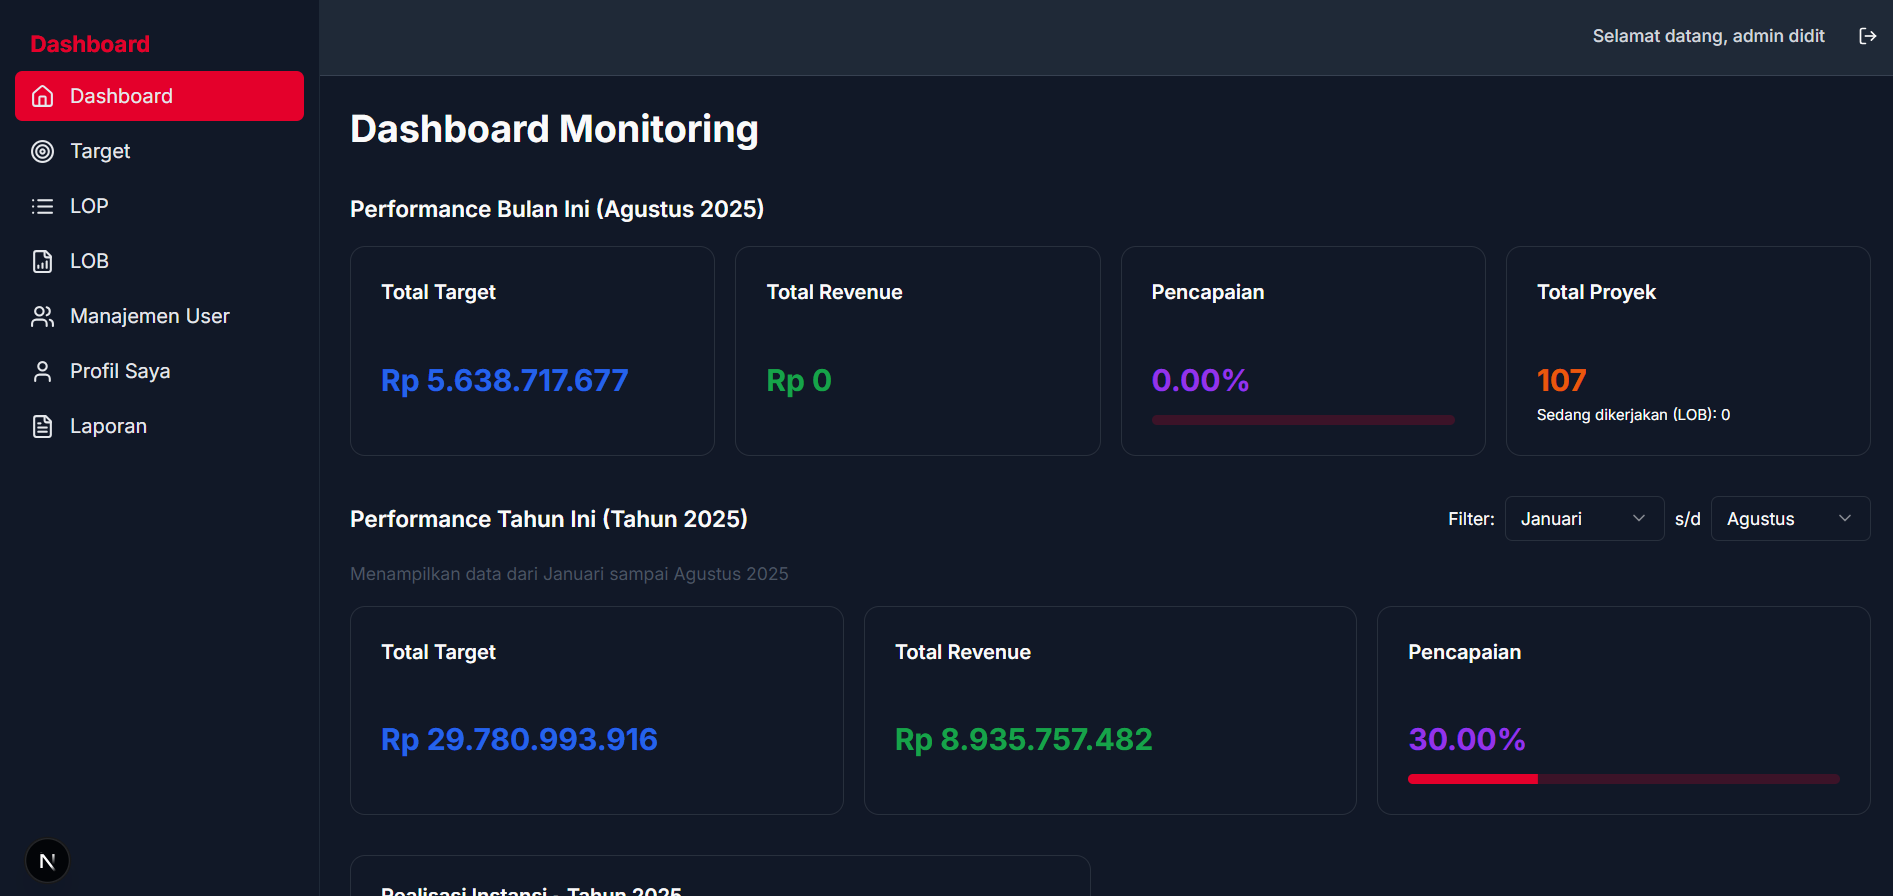1893x896 pixels.
Task: Click the red Dashboard logo text
Action: [x=90, y=44]
